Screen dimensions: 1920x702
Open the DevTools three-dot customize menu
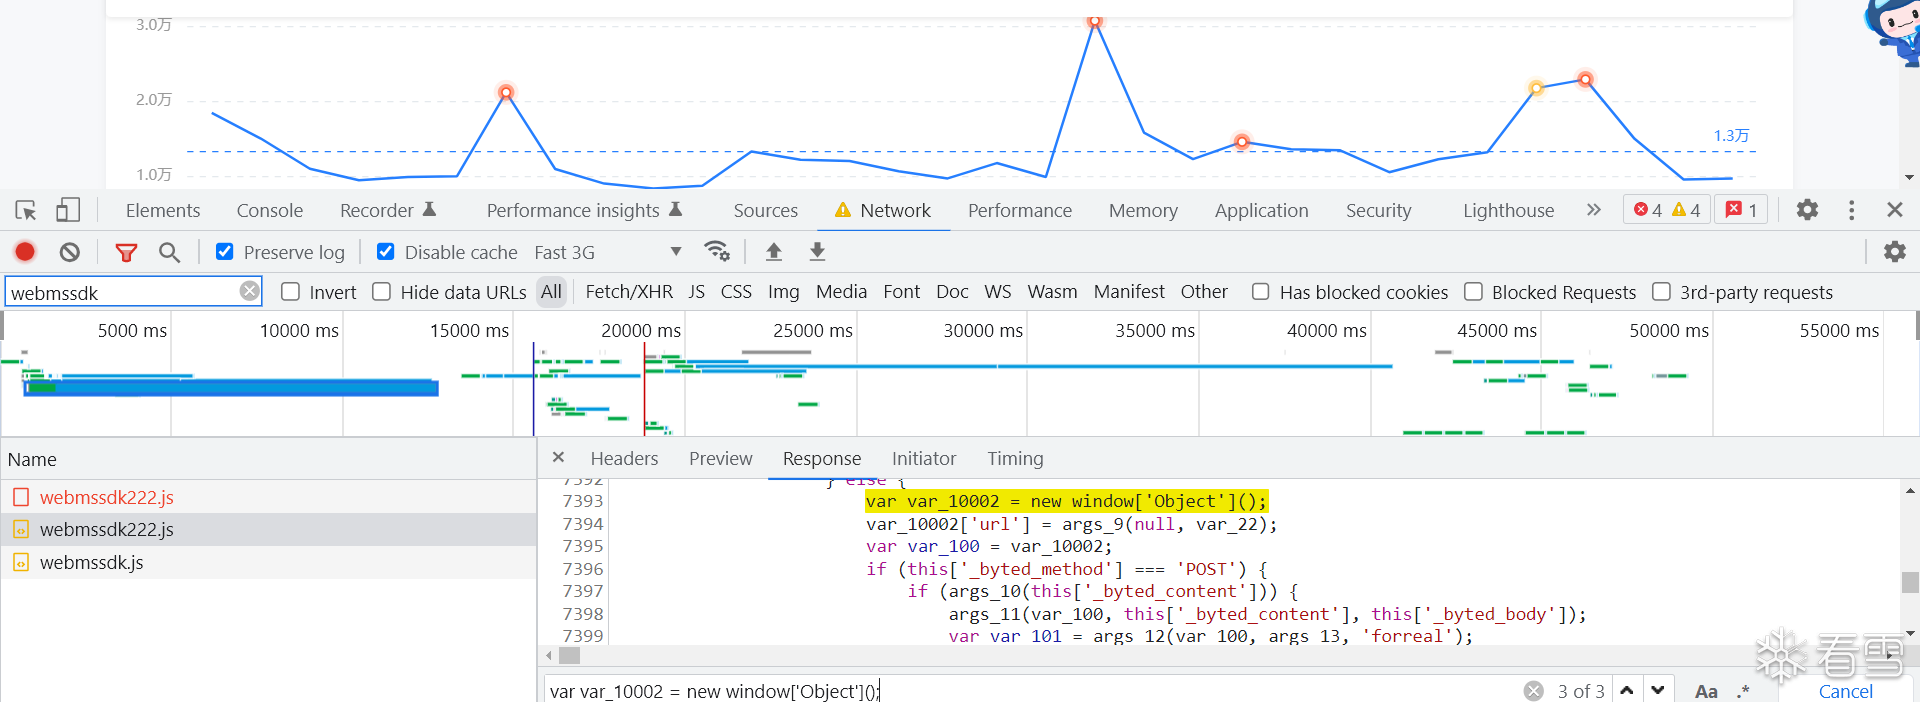(1851, 210)
